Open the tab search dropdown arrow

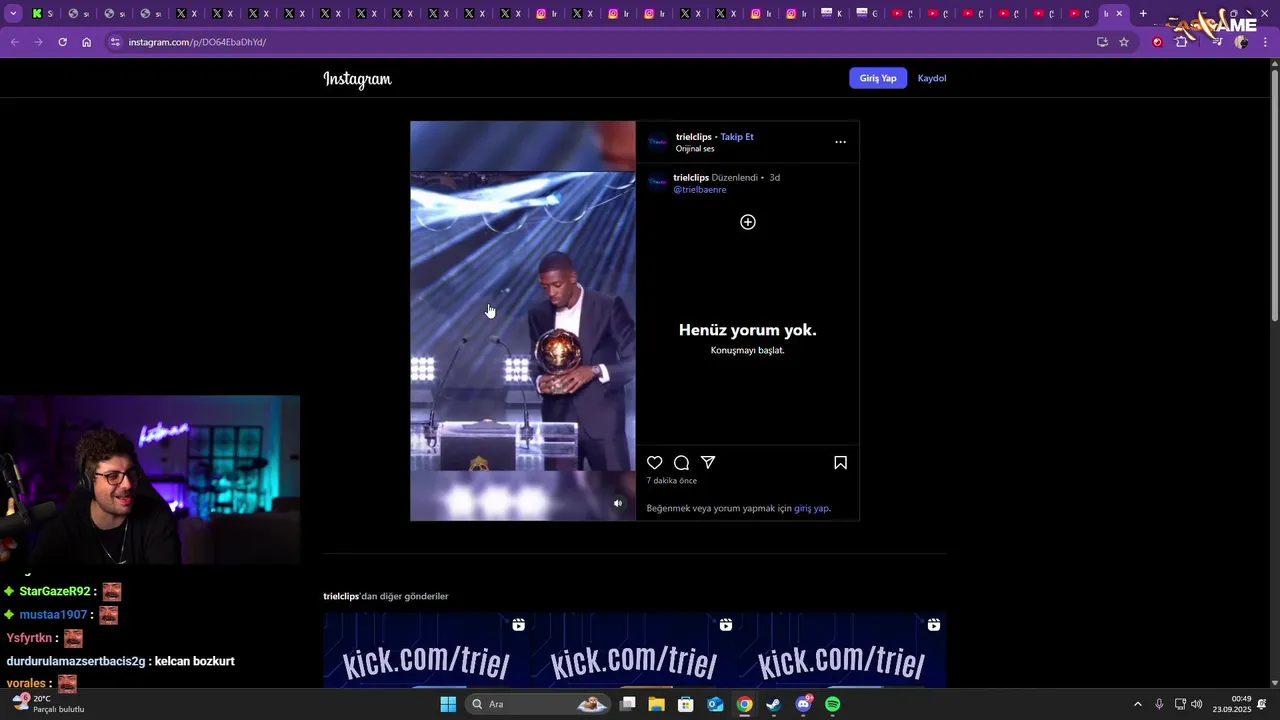(x=13, y=13)
